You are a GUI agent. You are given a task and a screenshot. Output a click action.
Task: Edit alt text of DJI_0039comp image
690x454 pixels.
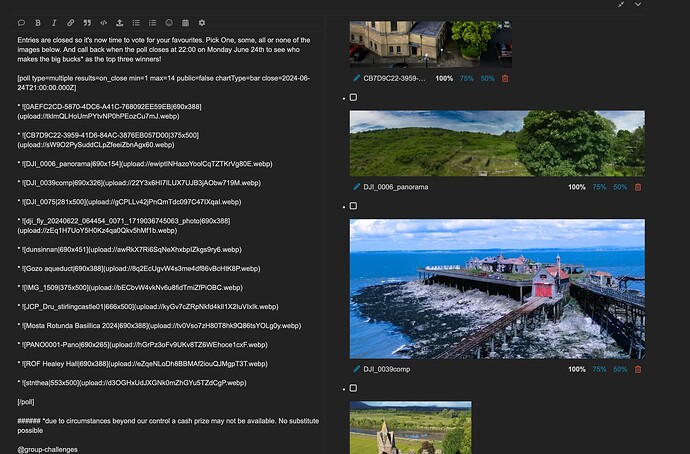(356, 369)
